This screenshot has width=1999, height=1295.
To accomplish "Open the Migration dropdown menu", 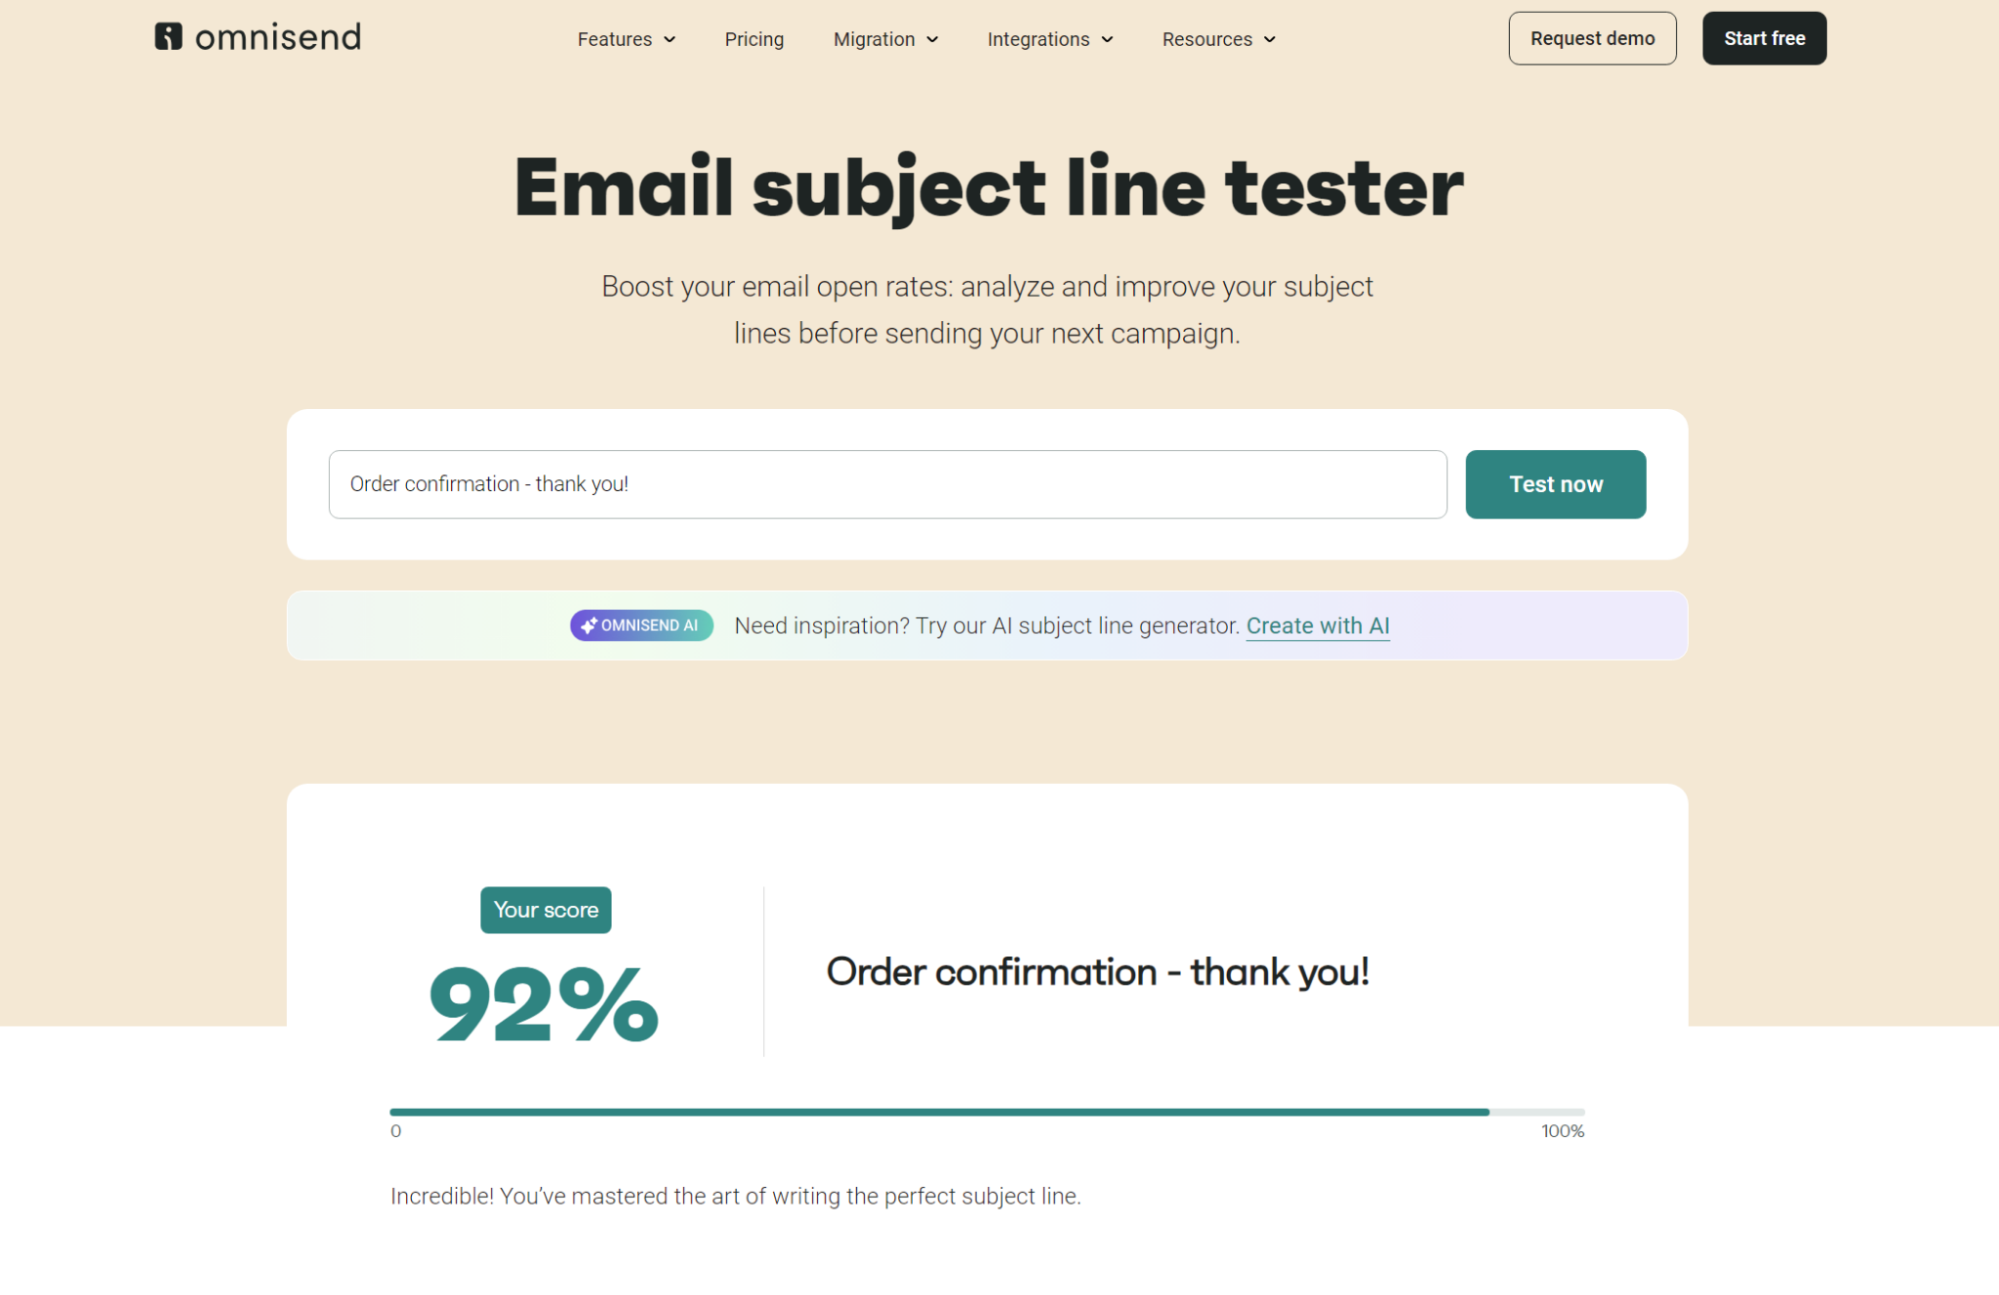I will (x=884, y=39).
